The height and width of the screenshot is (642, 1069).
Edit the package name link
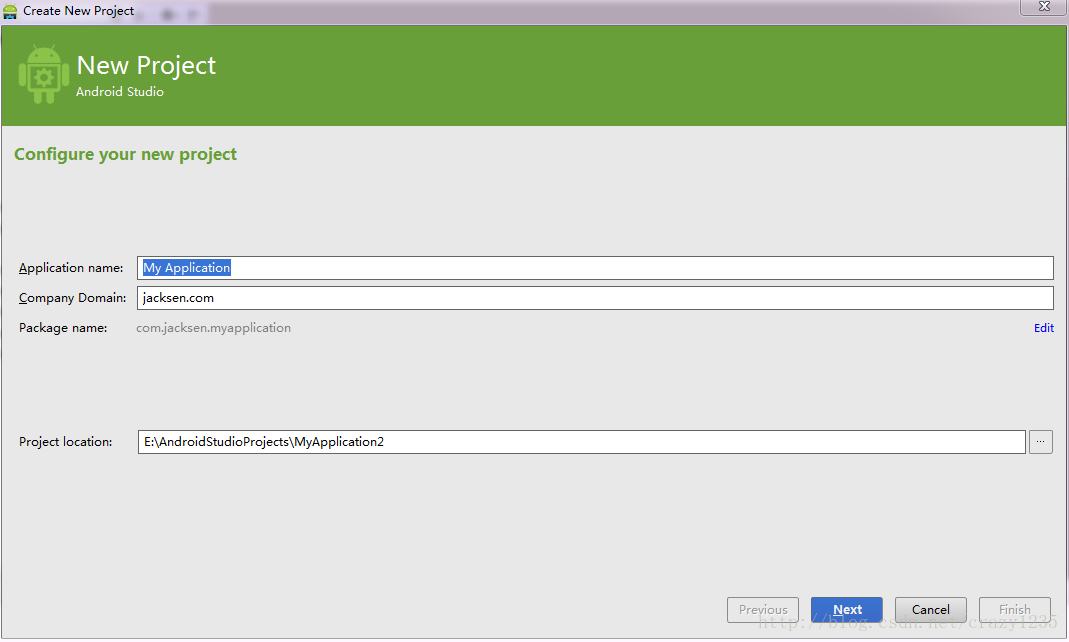pos(1044,328)
